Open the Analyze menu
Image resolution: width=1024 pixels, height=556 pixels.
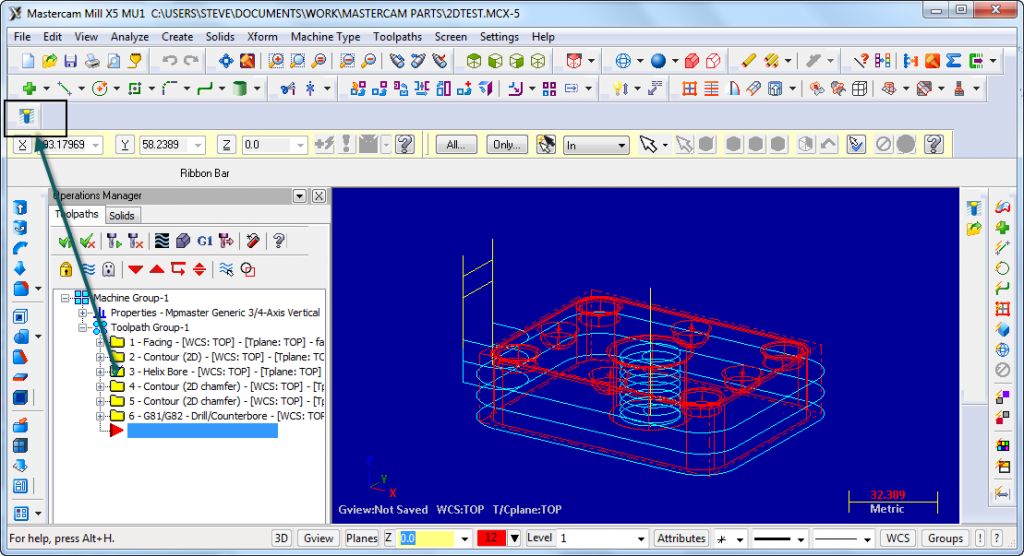coord(129,37)
